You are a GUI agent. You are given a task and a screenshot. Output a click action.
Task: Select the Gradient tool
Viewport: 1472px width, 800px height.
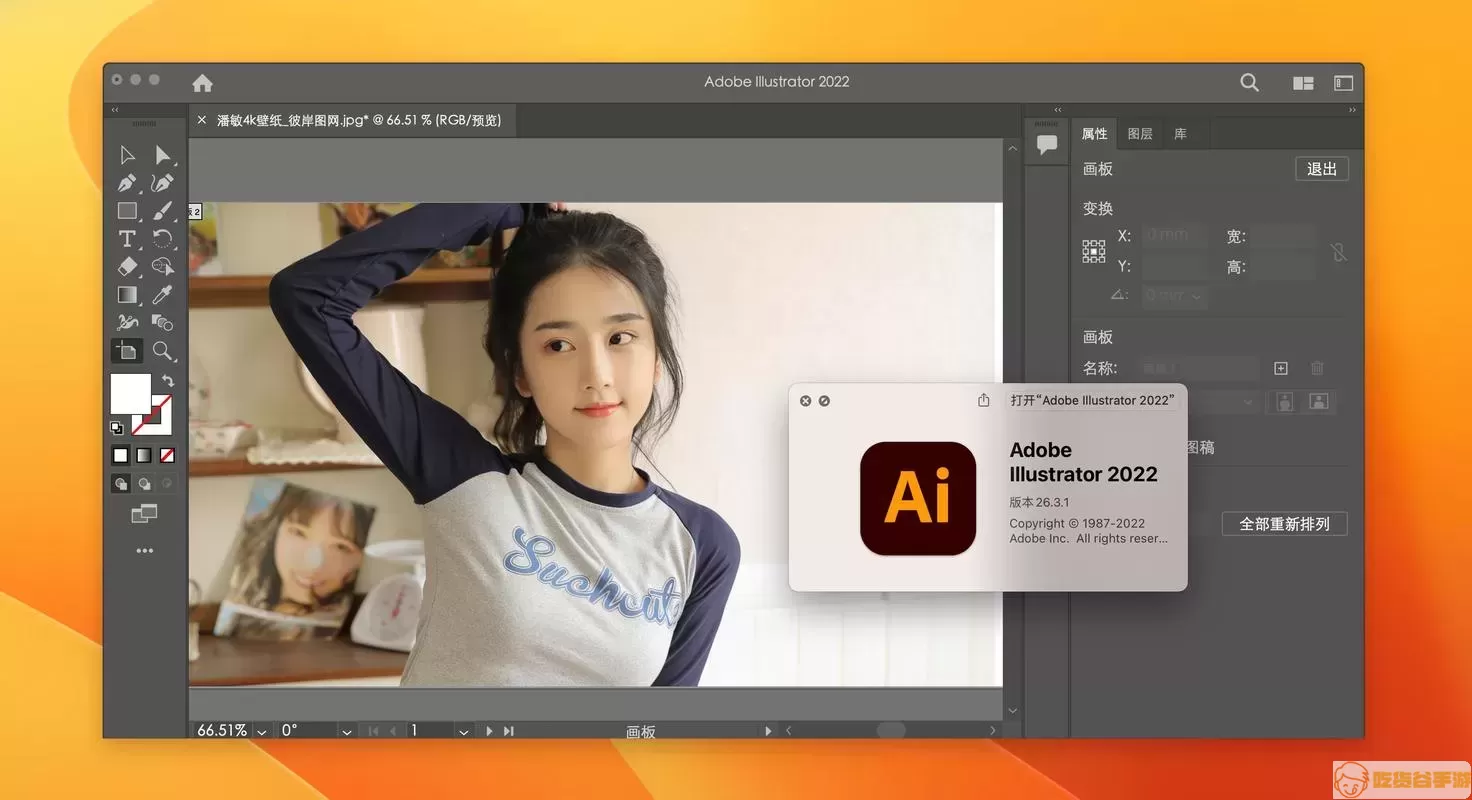pyautogui.click(x=127, y=295)
